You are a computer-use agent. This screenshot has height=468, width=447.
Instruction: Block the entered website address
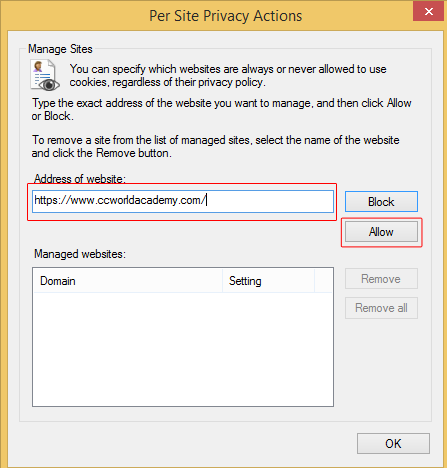381,202
